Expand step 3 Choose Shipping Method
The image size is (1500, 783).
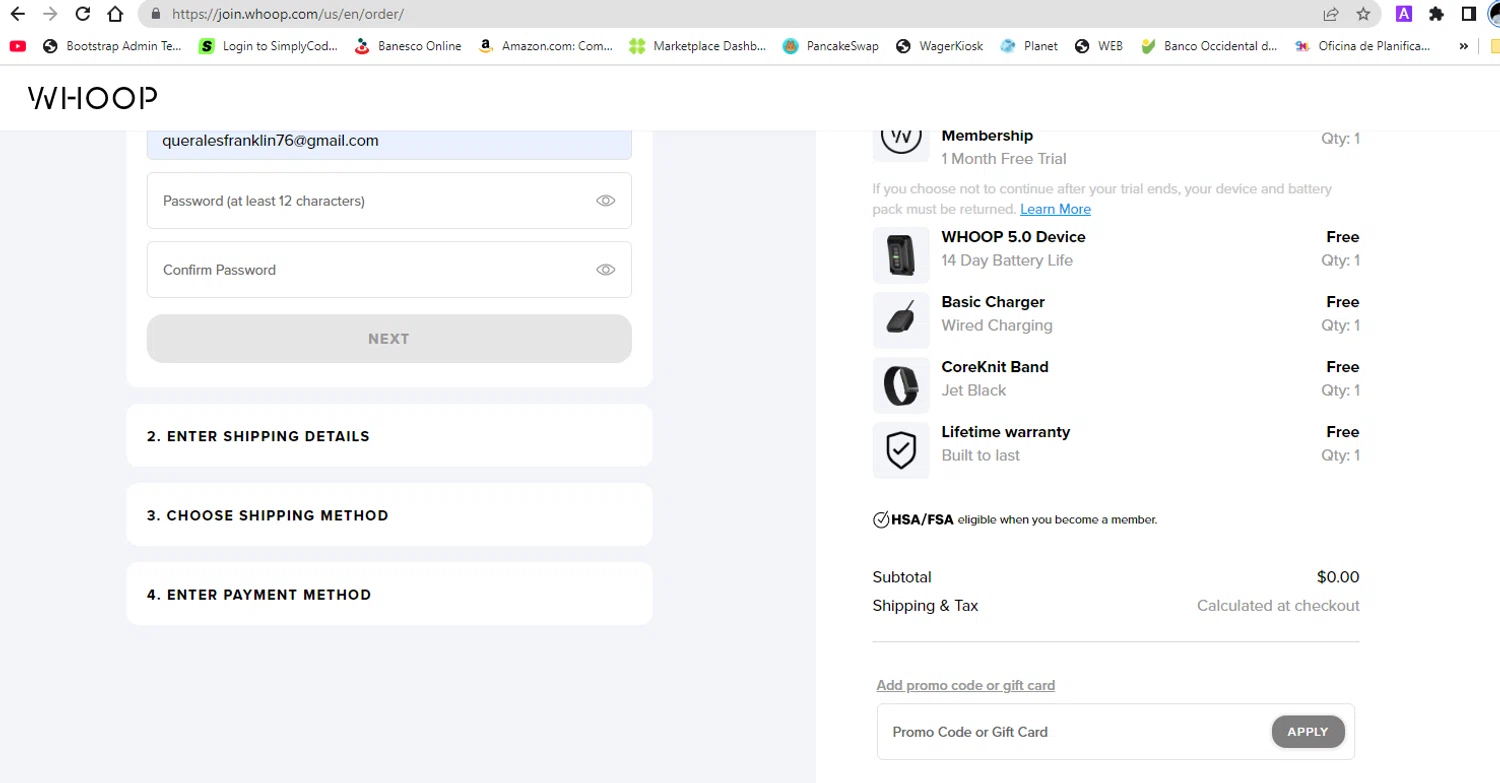coord(389,515)
